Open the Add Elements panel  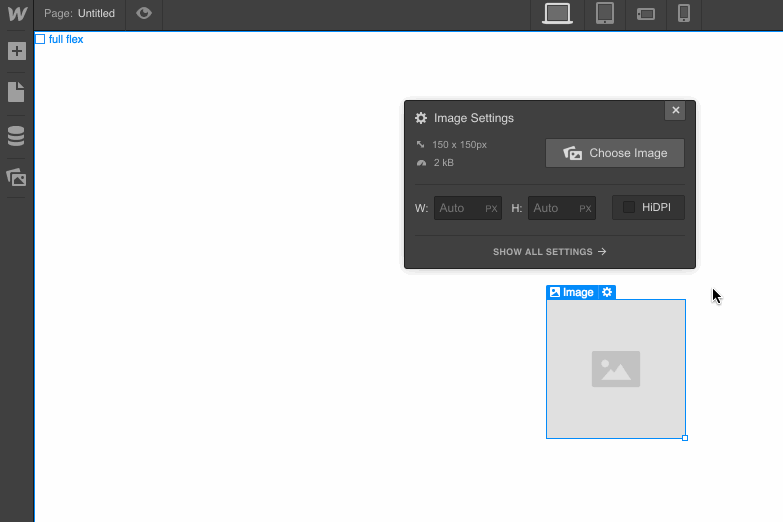point(16,51)
